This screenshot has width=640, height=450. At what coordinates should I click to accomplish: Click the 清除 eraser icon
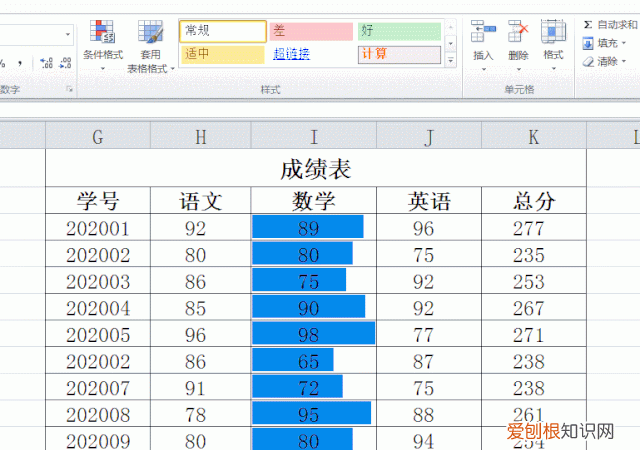588,62
